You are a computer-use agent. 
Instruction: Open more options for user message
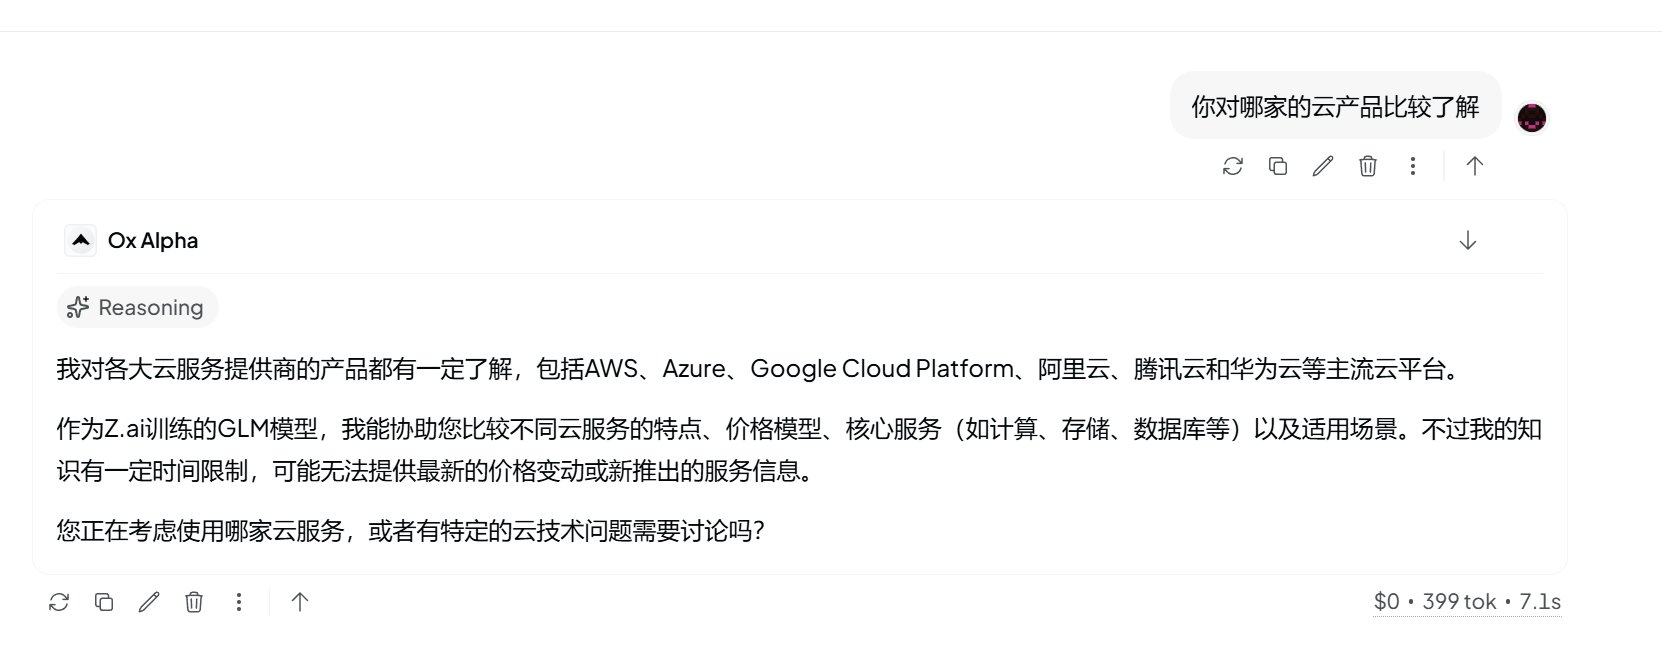tap(1412, 166)
